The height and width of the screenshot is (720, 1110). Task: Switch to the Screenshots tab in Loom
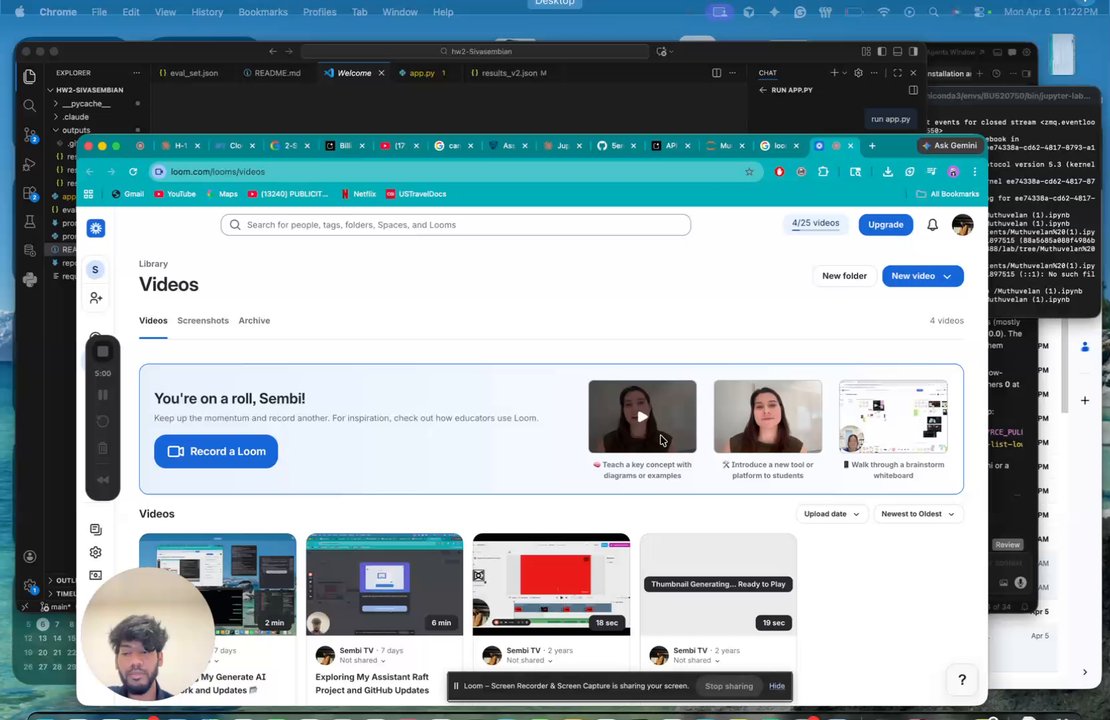pos(203,321)
